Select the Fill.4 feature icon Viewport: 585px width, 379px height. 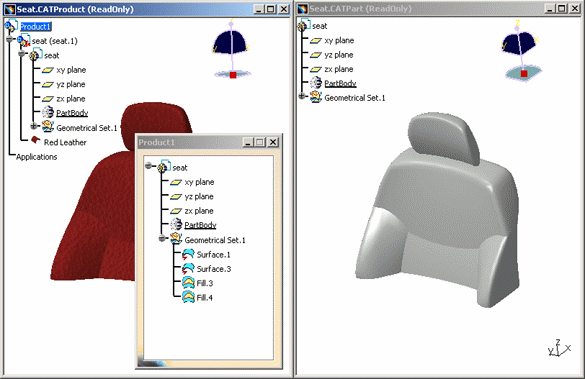click(188, 297)
